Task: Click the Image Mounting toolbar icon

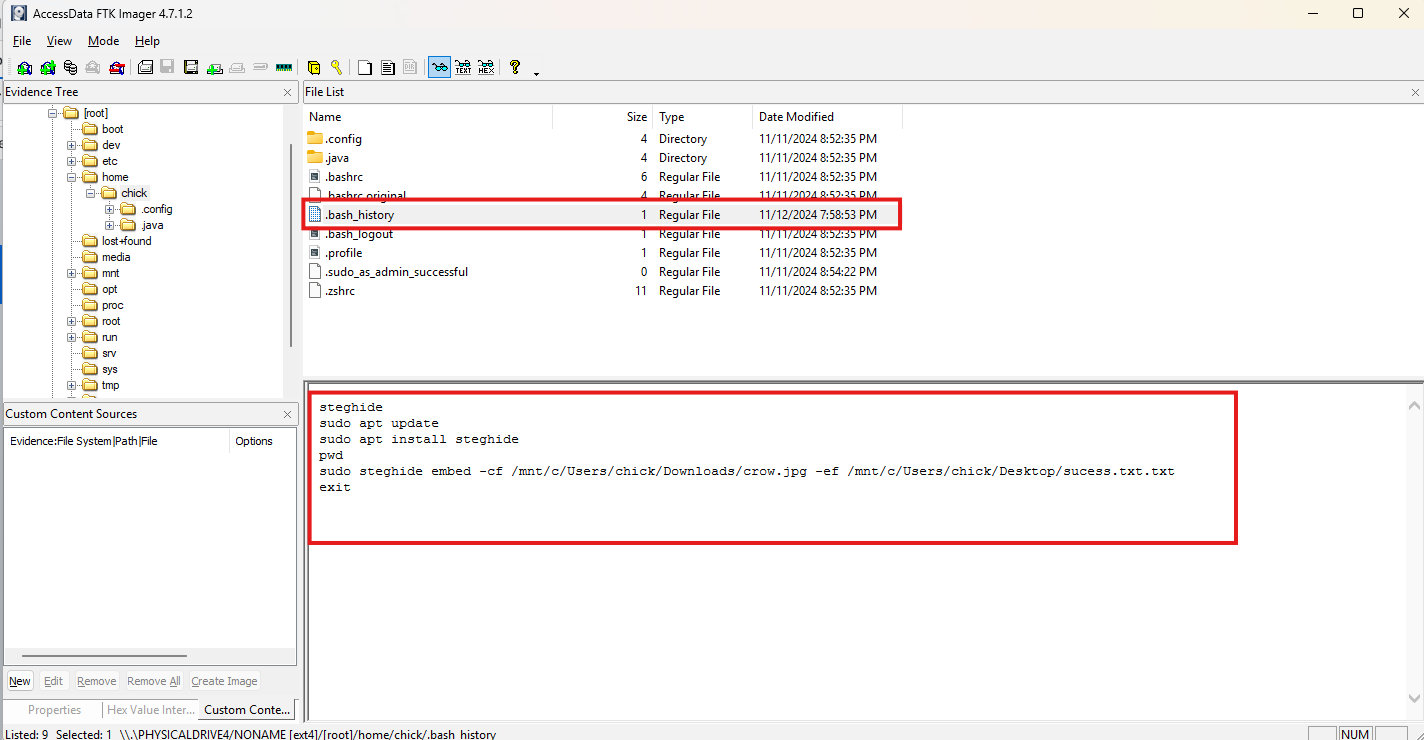Action: click(70, 68)
